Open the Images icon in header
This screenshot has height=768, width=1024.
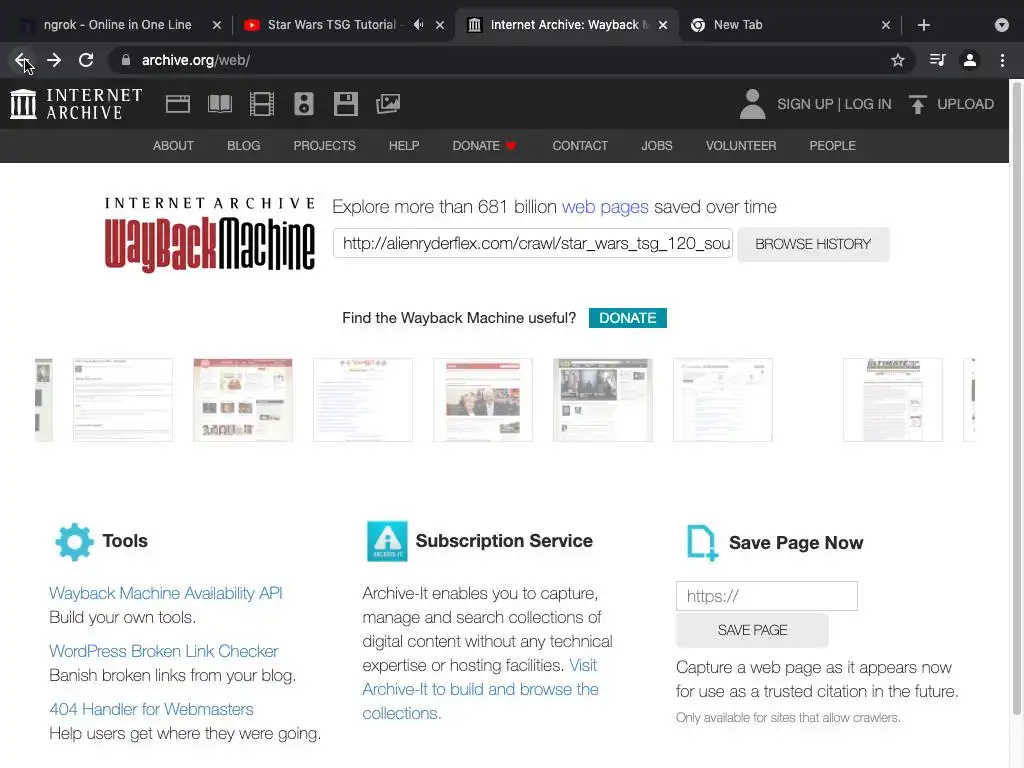(388, 104)
